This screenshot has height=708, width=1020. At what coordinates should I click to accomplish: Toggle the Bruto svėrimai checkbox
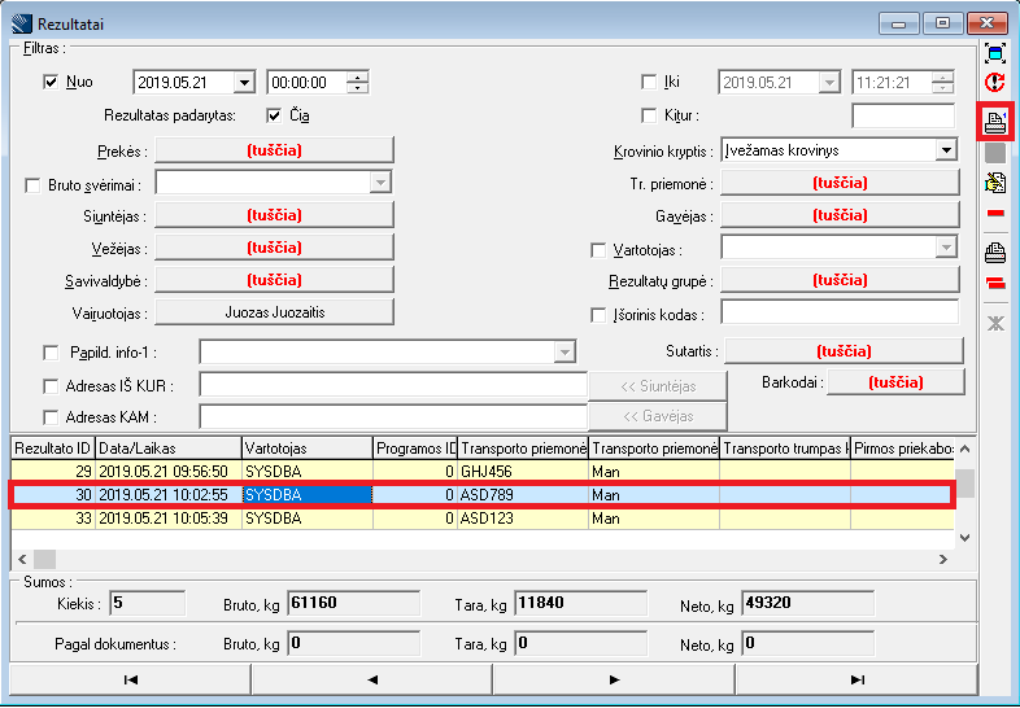[33, 185]
